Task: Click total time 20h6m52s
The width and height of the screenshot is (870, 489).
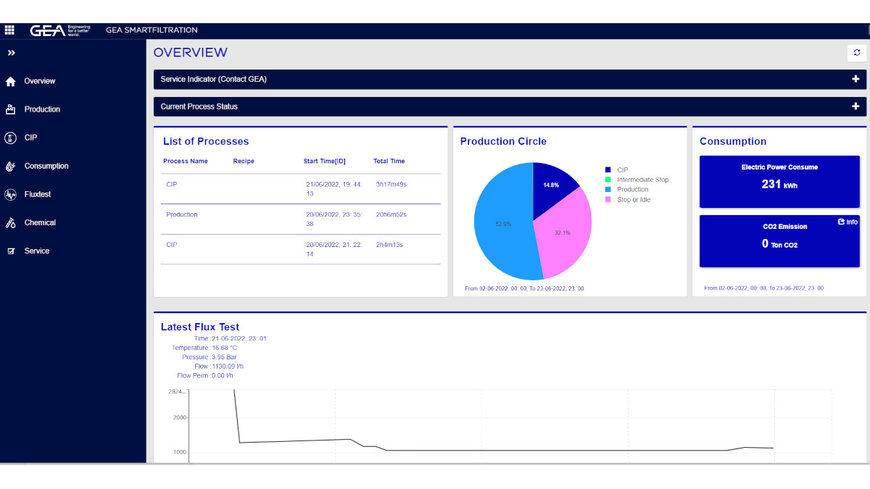Action: coord(391,214)
